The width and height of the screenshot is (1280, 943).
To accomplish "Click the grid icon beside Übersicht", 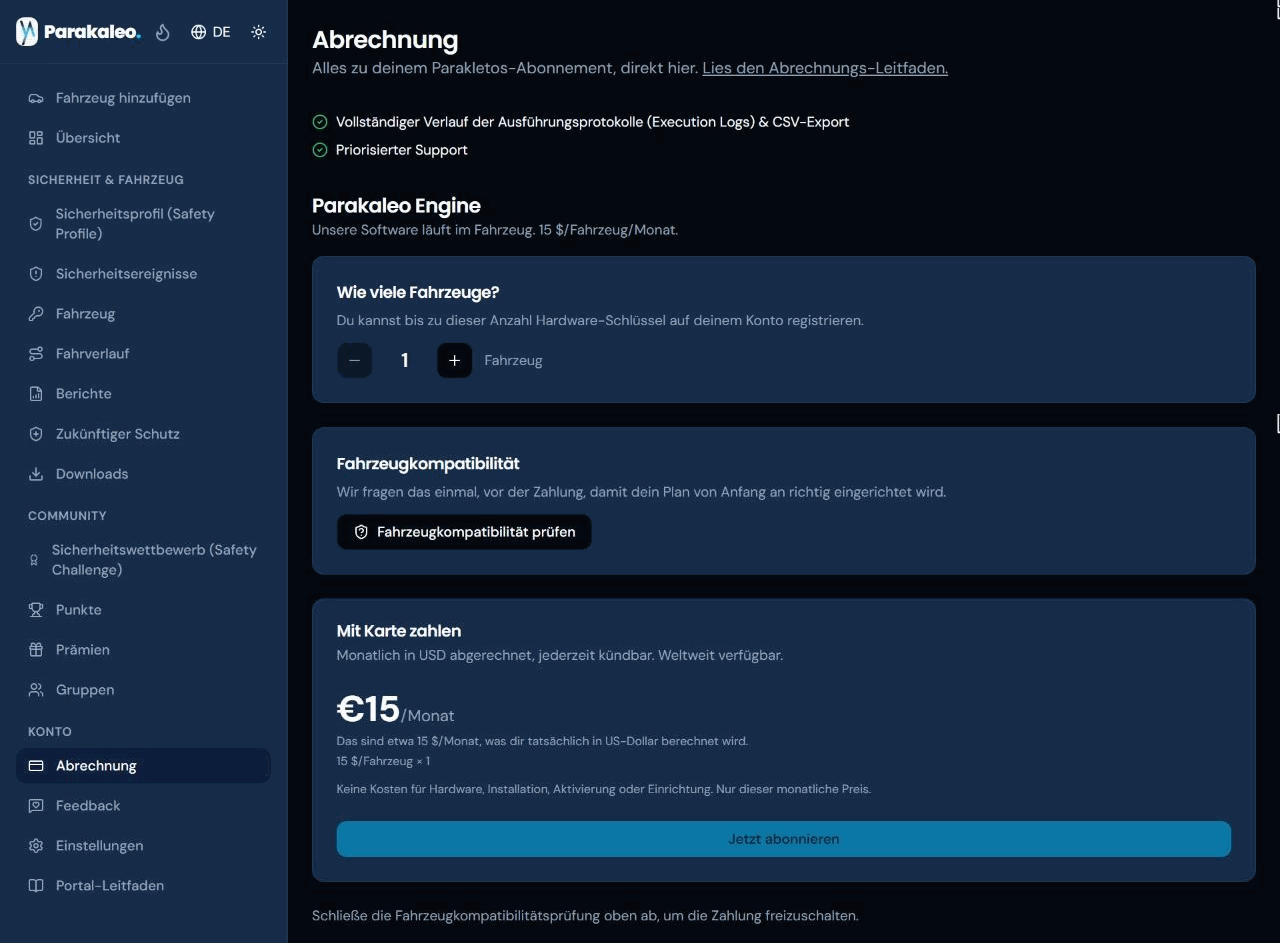I will click(x=36, y=138).
